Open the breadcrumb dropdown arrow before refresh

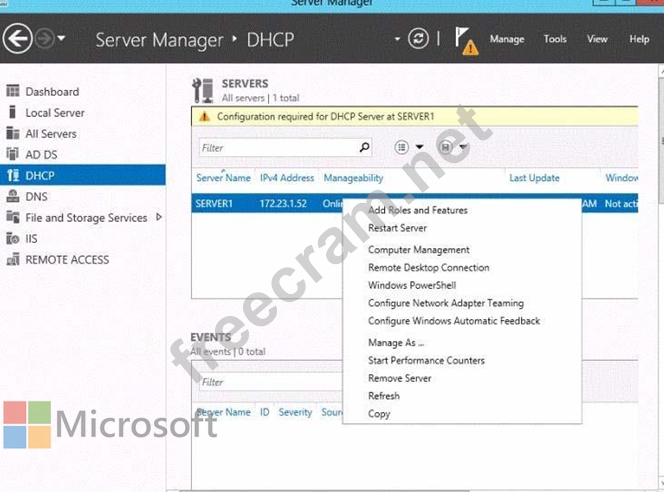[397, 39]
